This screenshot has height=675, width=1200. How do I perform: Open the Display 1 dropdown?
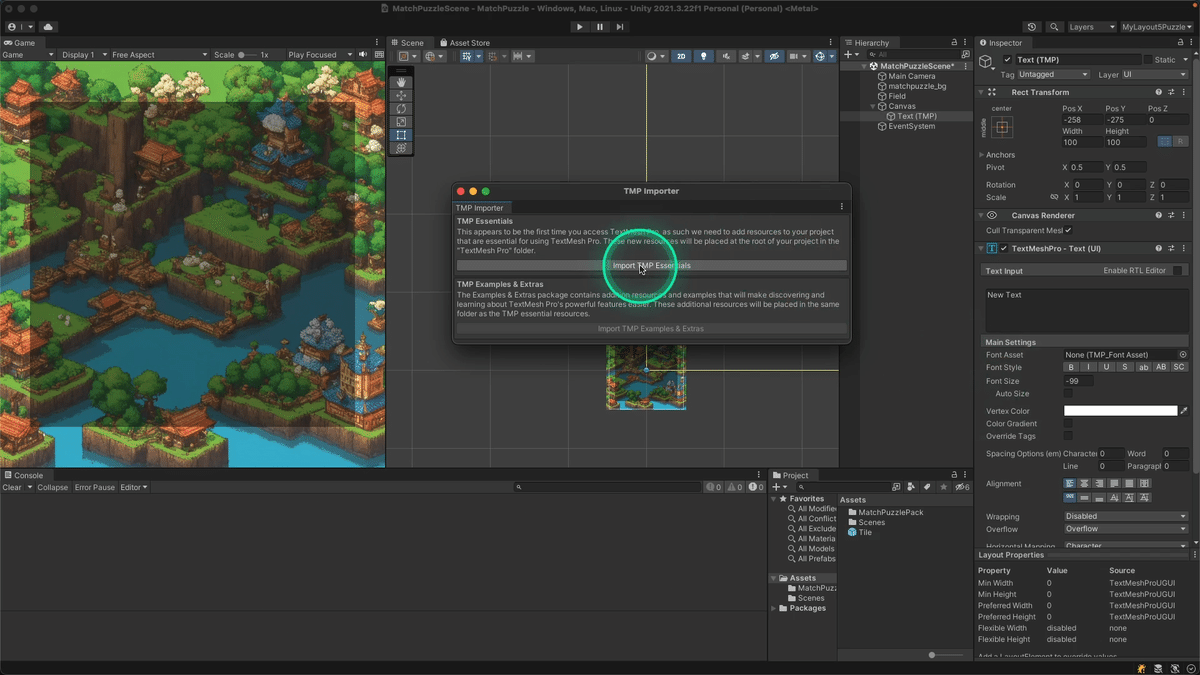pyautogui.click(x=83, y=55)
